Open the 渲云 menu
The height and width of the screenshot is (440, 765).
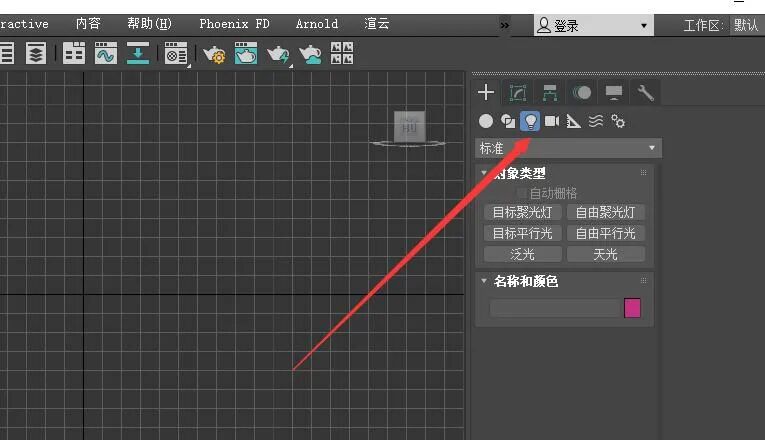coord(377,23)
